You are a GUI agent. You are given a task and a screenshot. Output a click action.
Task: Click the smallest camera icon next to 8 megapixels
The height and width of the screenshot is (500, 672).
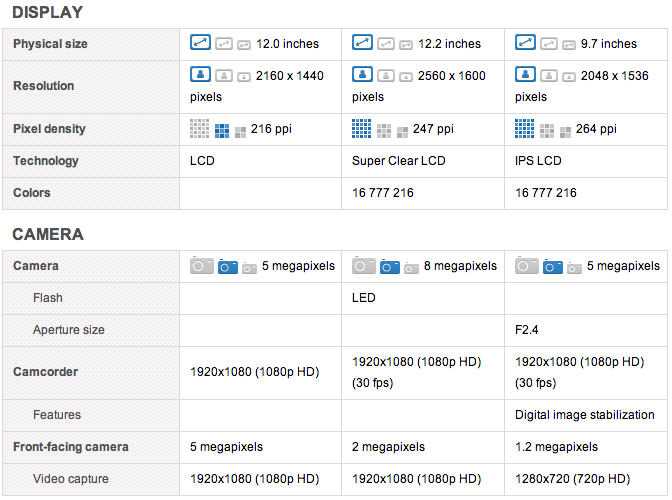pyautogui.click(x=411, y=268)
